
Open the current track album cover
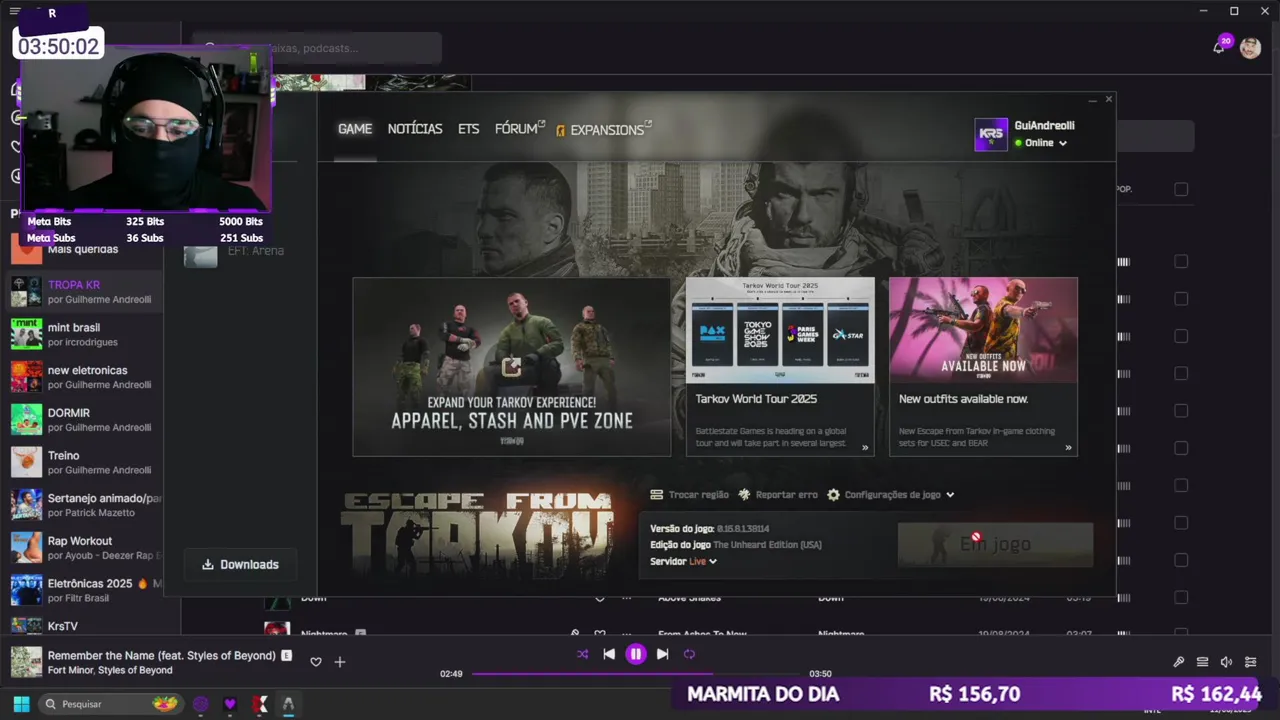[26, 662]
